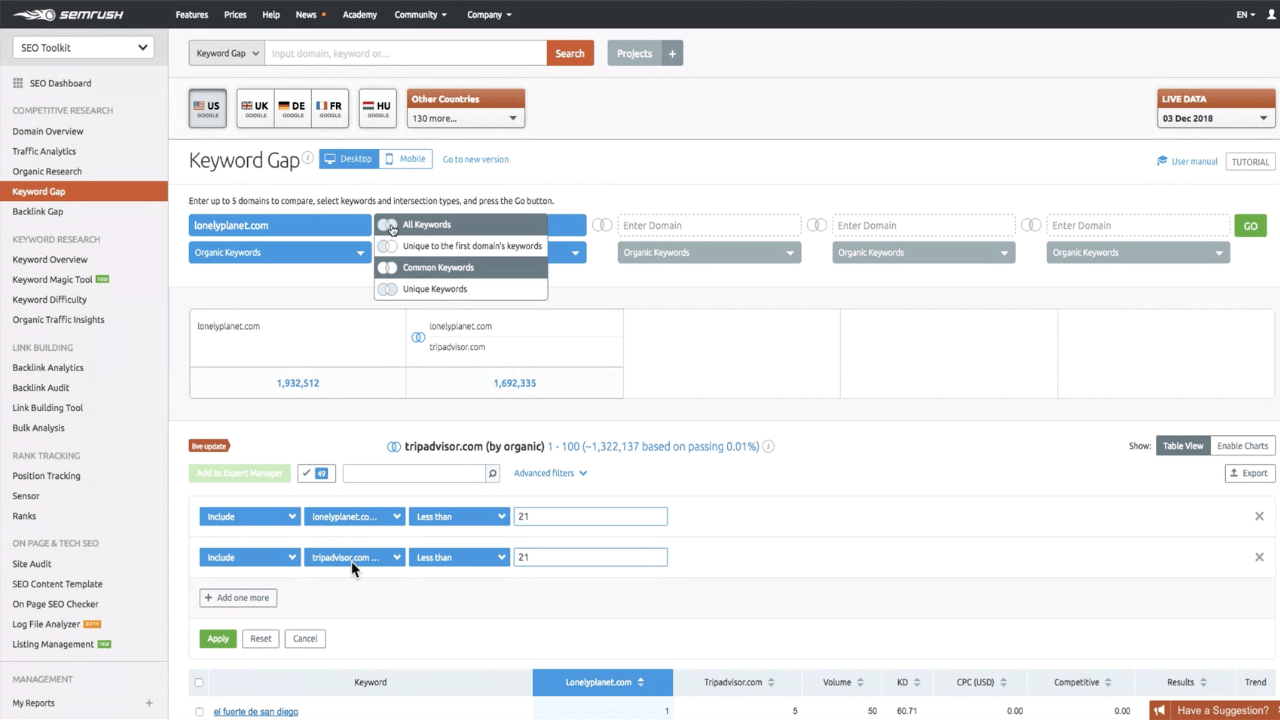Click the green GO button
The height and width of the screenshot is (720, 1280).
(1250, 226)
